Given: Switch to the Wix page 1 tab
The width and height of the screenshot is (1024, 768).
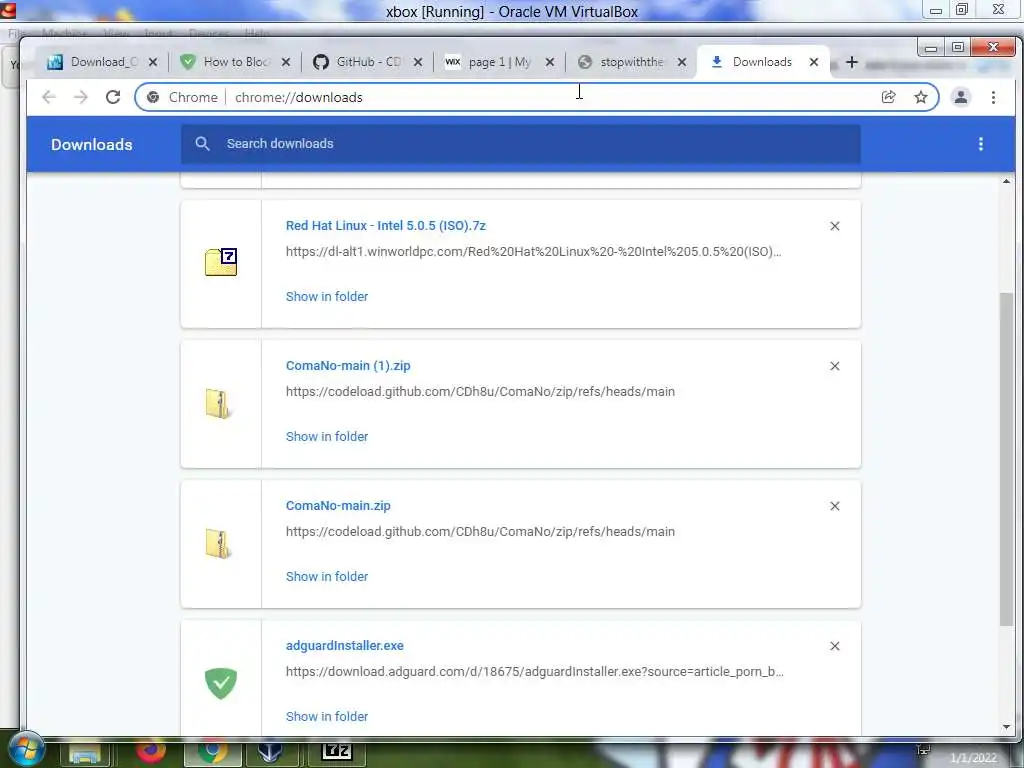Looking at the screenshot, I should 499,62.
